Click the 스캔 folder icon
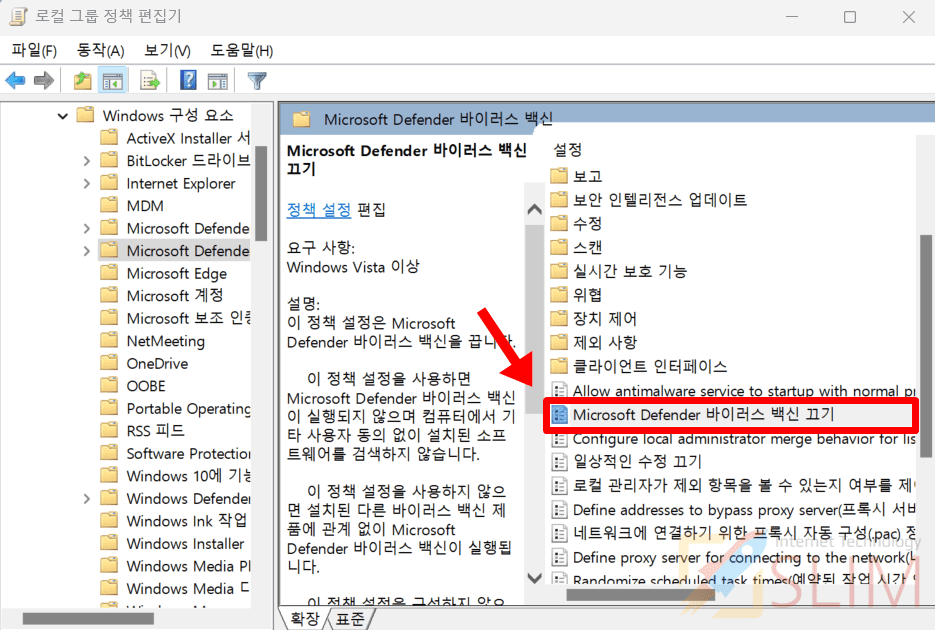Screen dimensions: 935x630 (x=559, y=247)
